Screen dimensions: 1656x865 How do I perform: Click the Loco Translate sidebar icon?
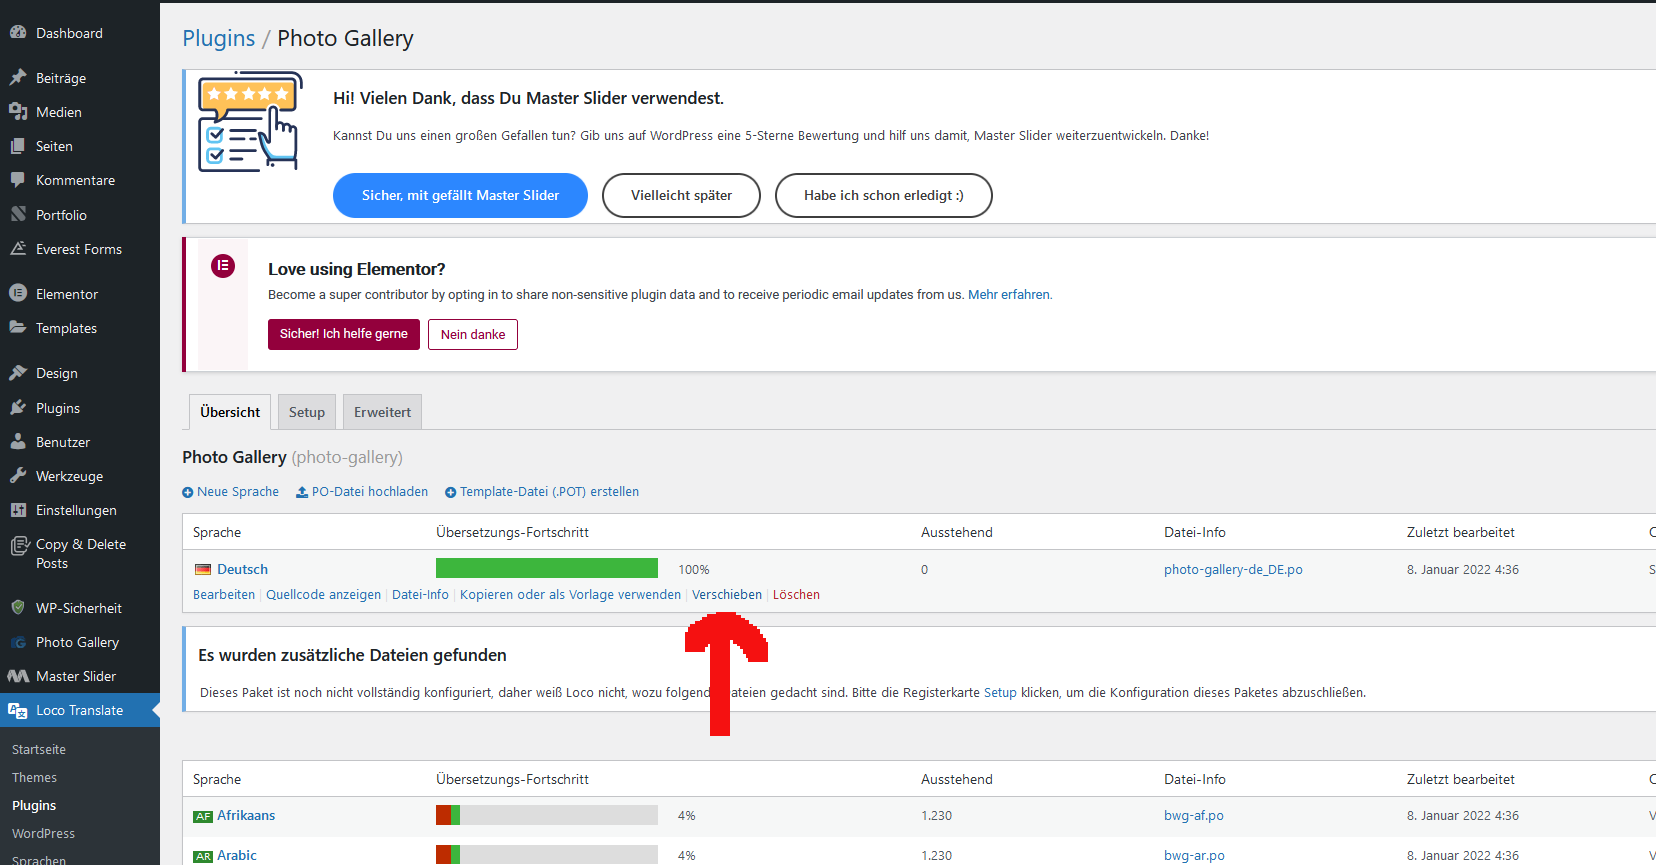(x=18, y=710)
